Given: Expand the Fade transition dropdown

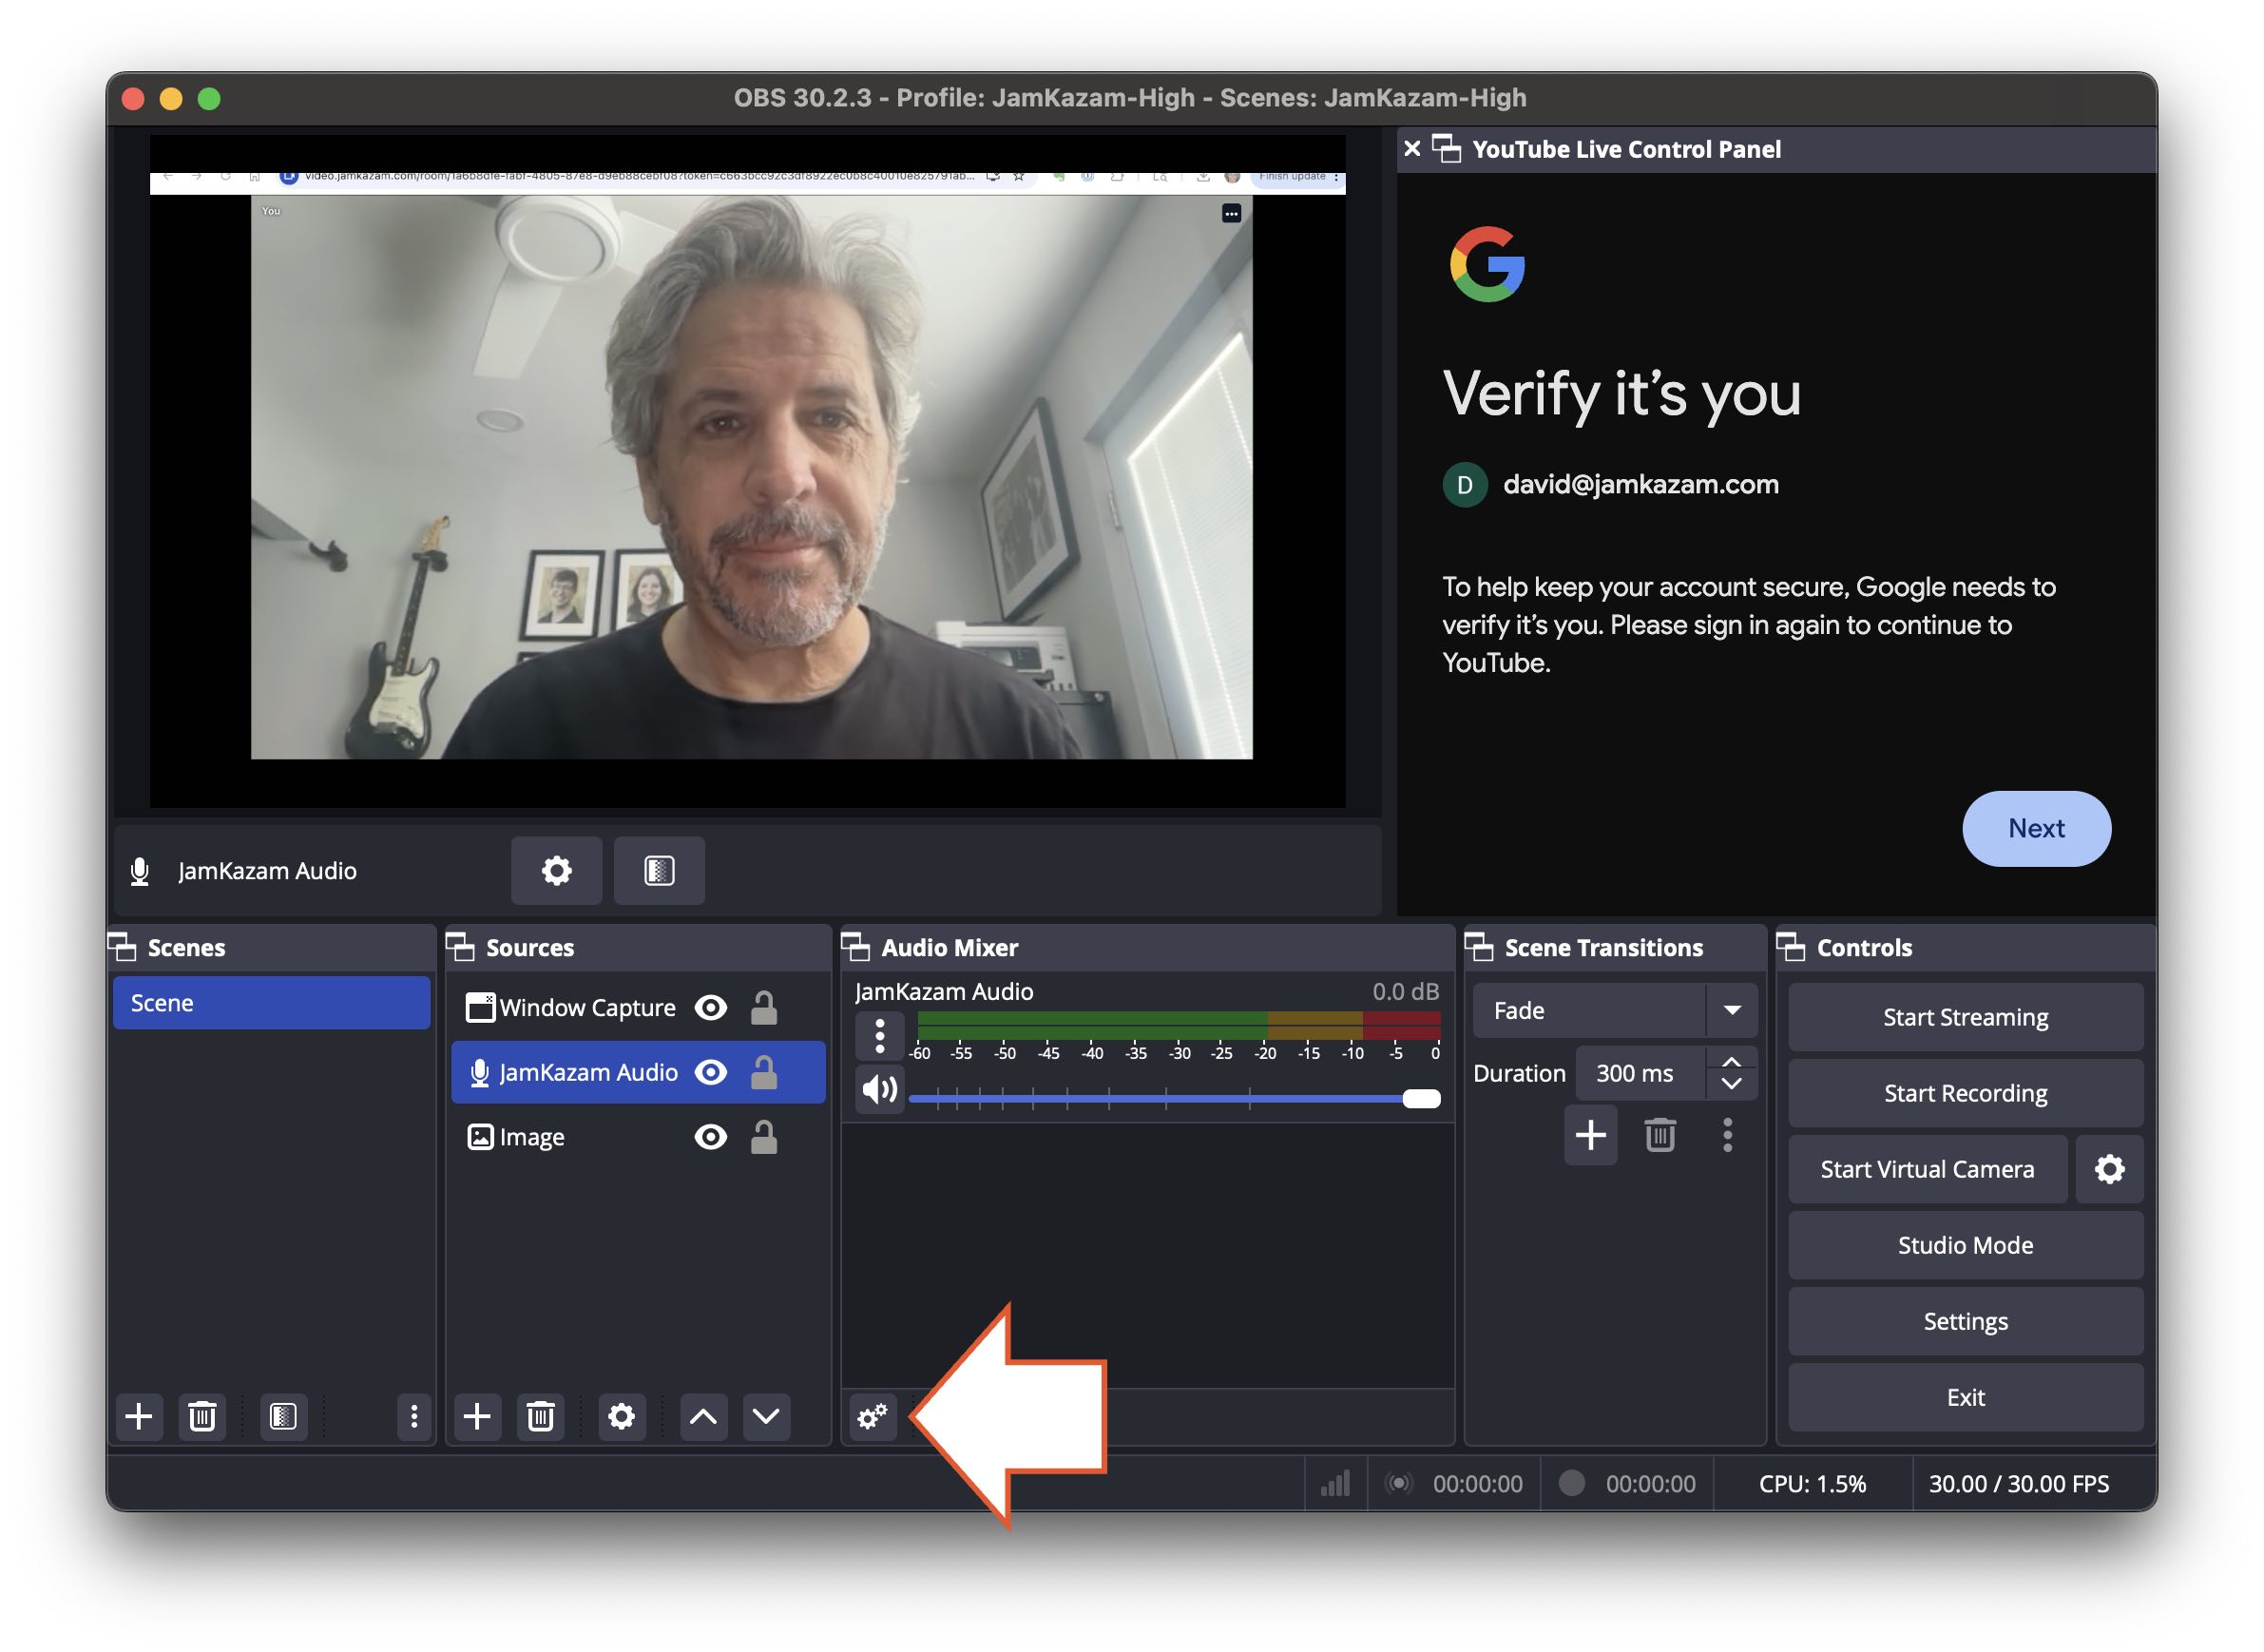Looking at the screenshot, I should (x=1732, y=1010).
